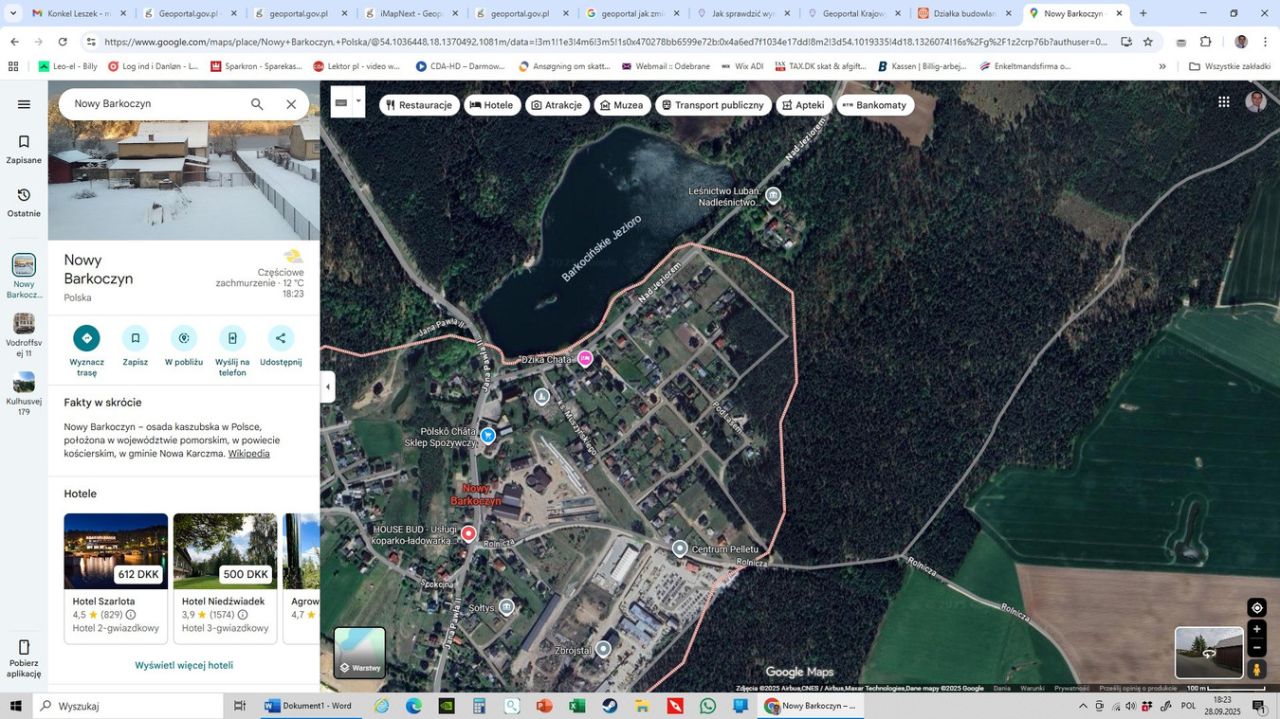The width and height of the screenshot is (1280, 719).
Task: Open Hotel Szarlota card
Action: [116, 578]
